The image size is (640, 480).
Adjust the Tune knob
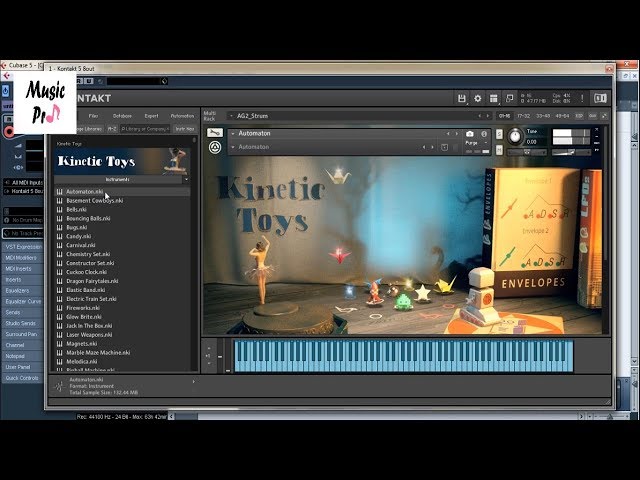pos(515,135)
